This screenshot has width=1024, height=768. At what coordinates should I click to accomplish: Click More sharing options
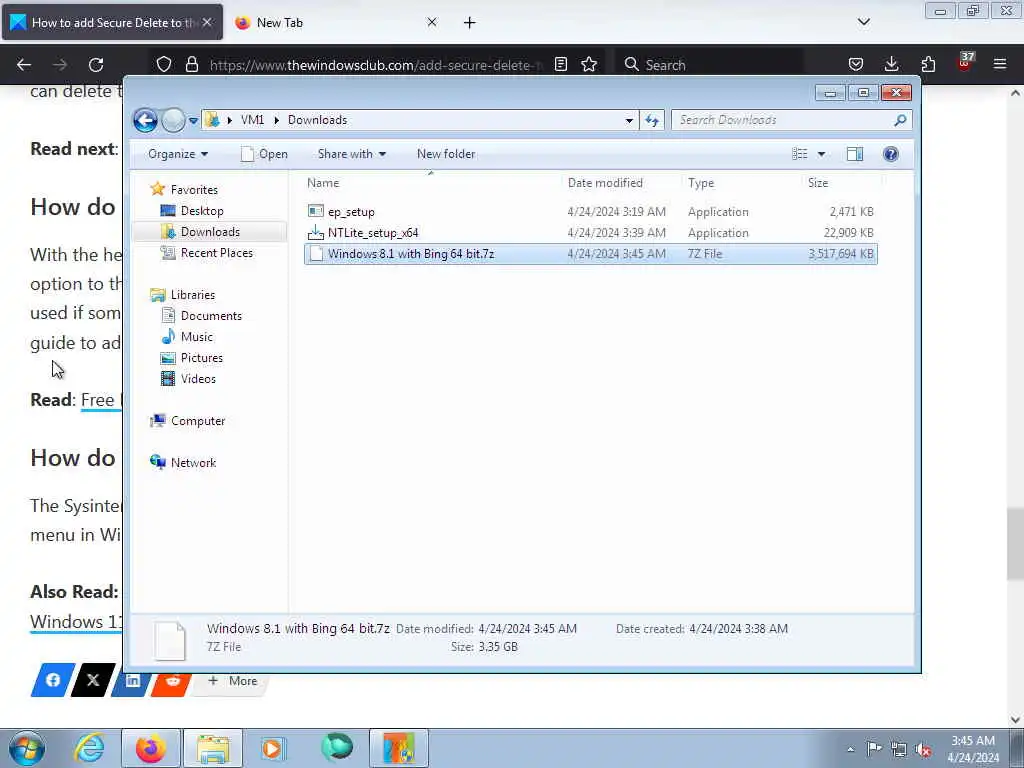[x=232, y=680]
